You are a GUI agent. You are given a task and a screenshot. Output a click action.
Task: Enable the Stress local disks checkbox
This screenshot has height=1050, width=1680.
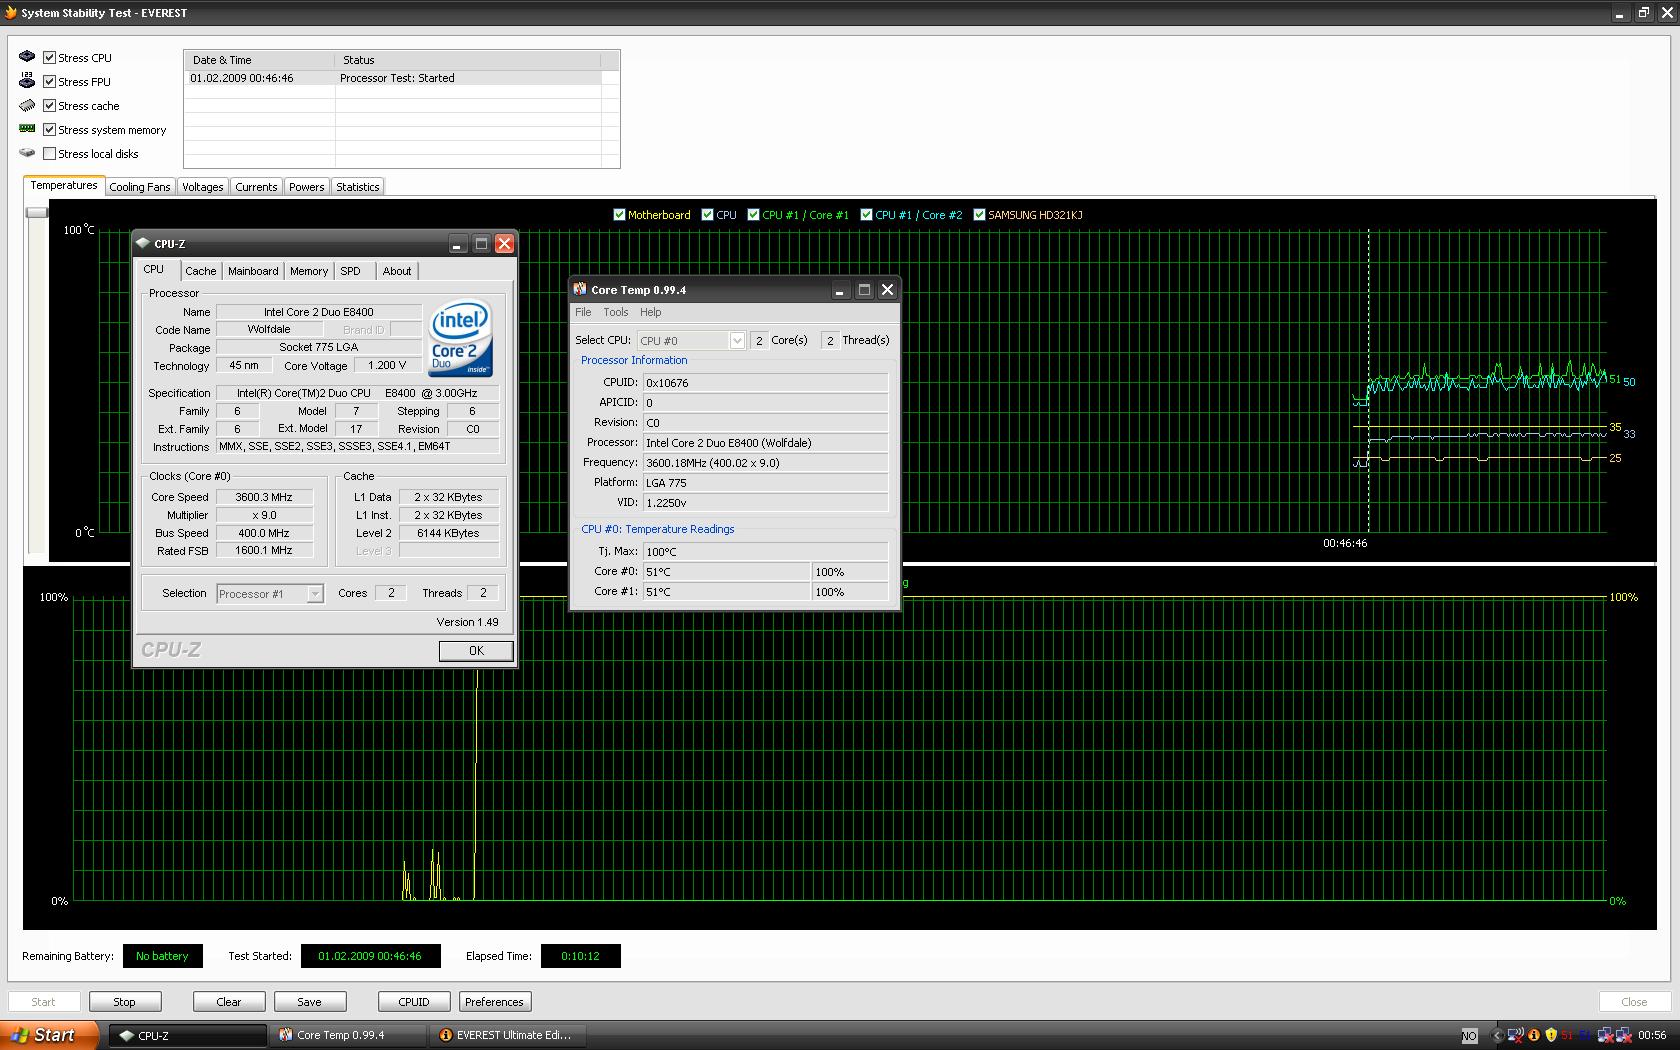coord(49,153)
